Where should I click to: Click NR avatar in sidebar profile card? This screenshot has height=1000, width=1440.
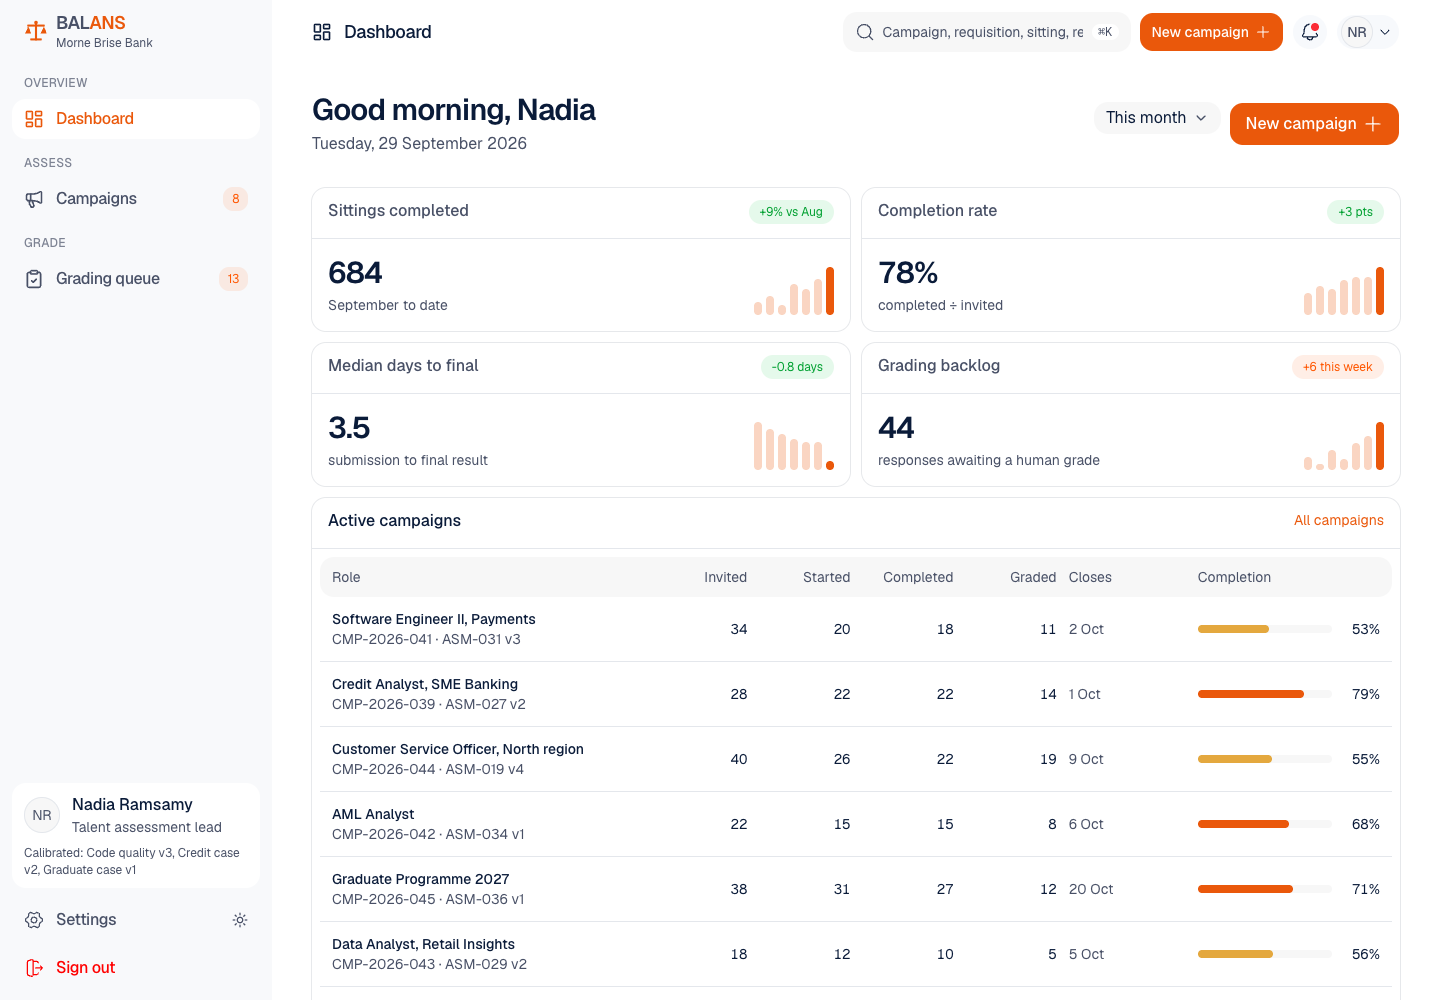(42, 815)
